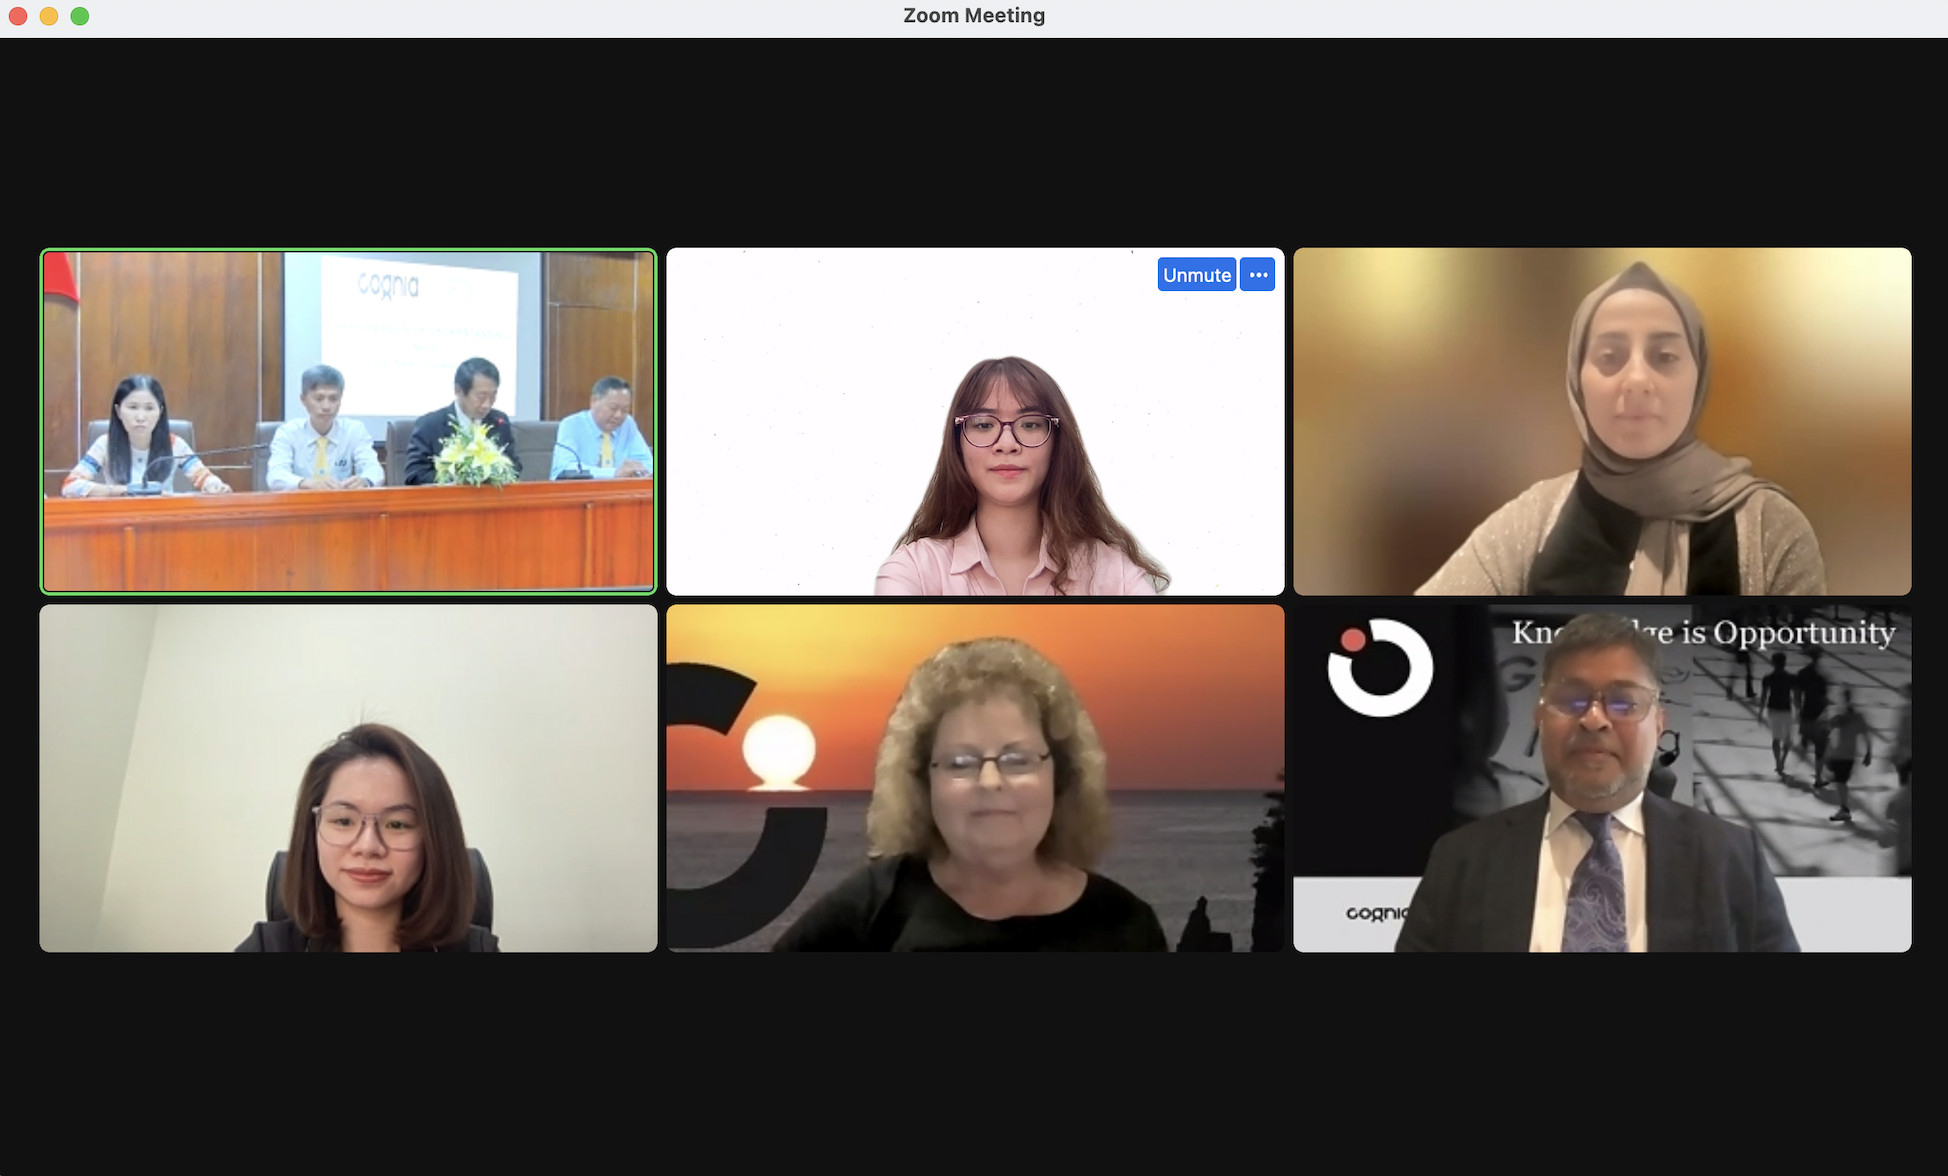Click the small cognia wordmark at tile bottom
Image resolution: width=1948 pixels, height=1176 pixels.
[1375, 913]
